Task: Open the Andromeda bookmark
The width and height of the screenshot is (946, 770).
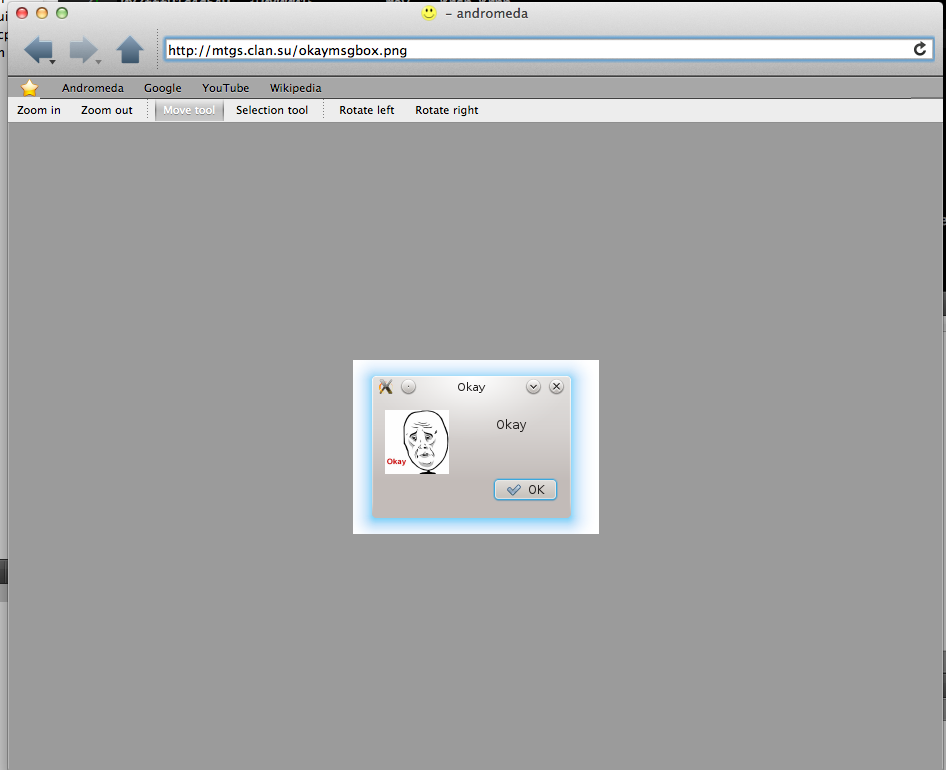Action: 92,88
